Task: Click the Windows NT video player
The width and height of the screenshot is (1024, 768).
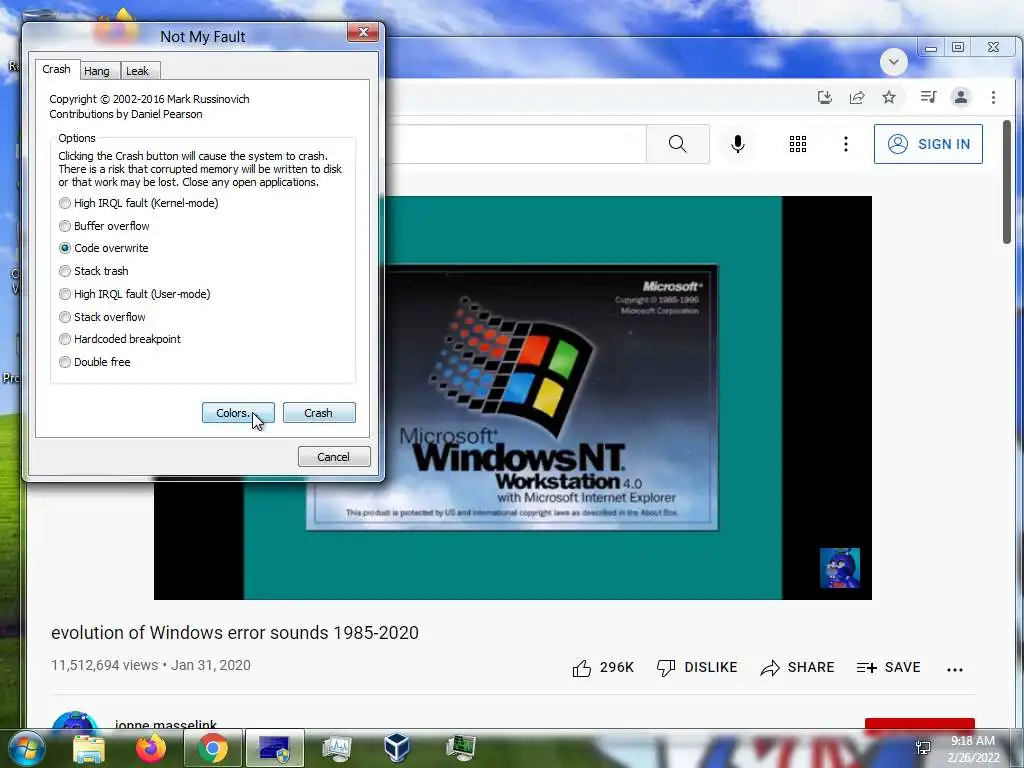Action: (513, 398)
